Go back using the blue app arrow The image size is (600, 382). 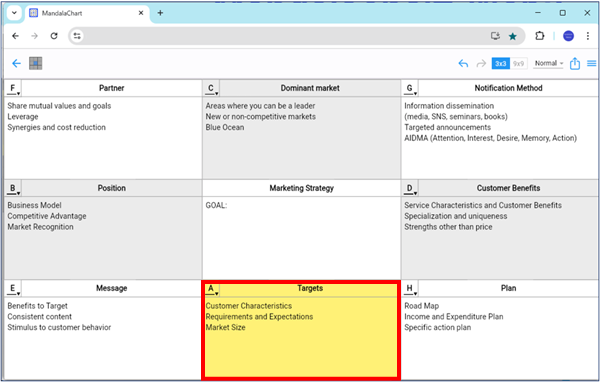(16, 63)
